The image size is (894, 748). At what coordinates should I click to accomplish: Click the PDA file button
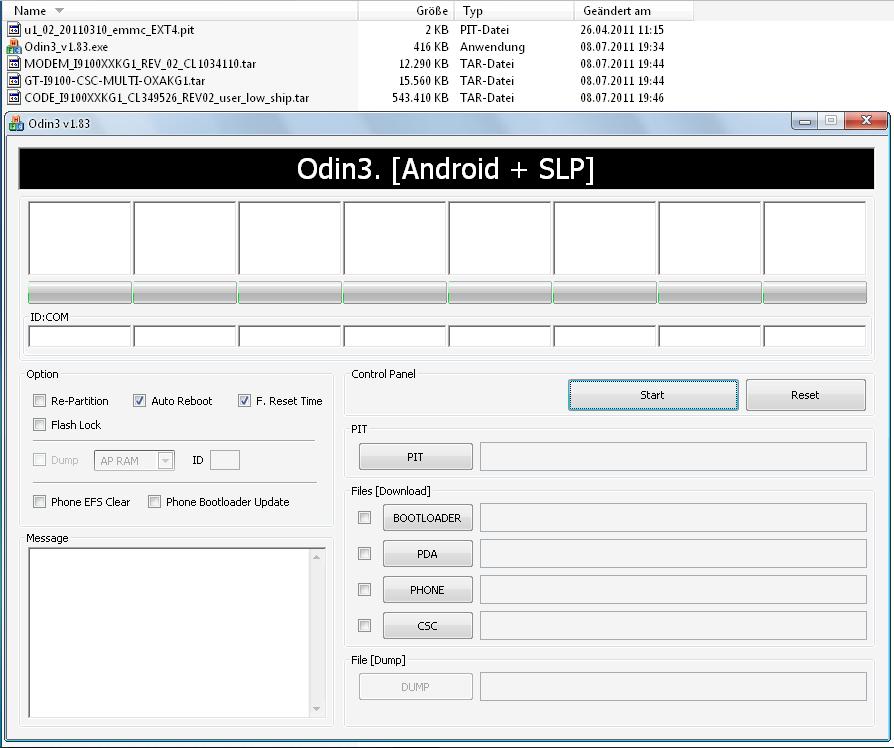click(428, 554)
